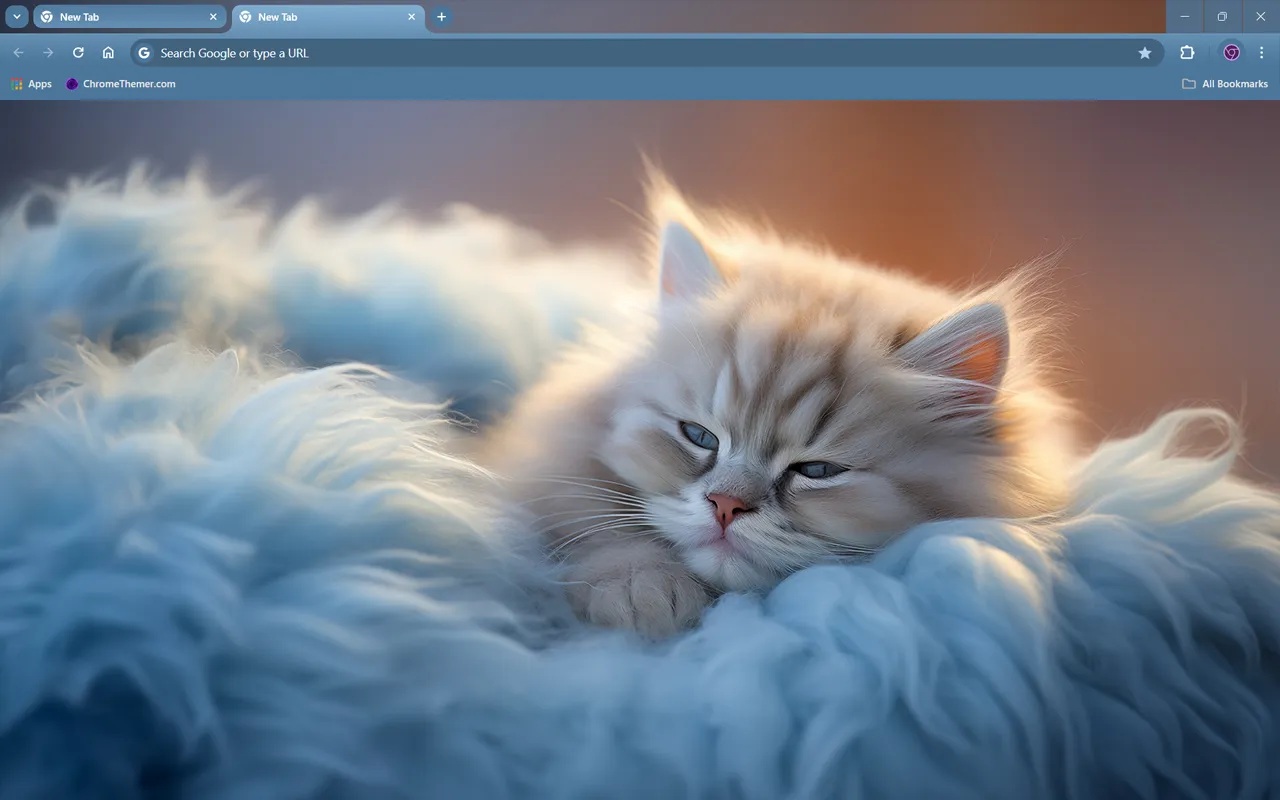Open the All Bookmarks folder
Viewport: 1280px width, 800px height.
(x=1225, y=84)
